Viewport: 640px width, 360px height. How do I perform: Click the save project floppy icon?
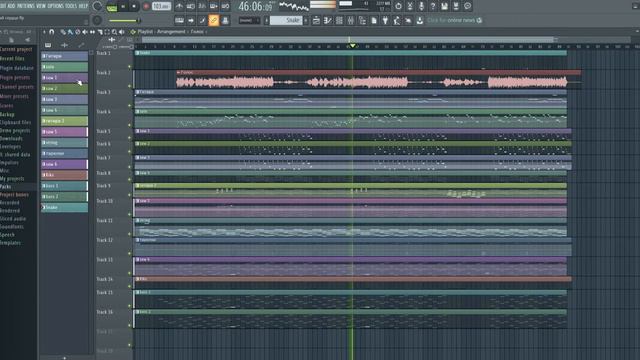click(x=444, y=6)
